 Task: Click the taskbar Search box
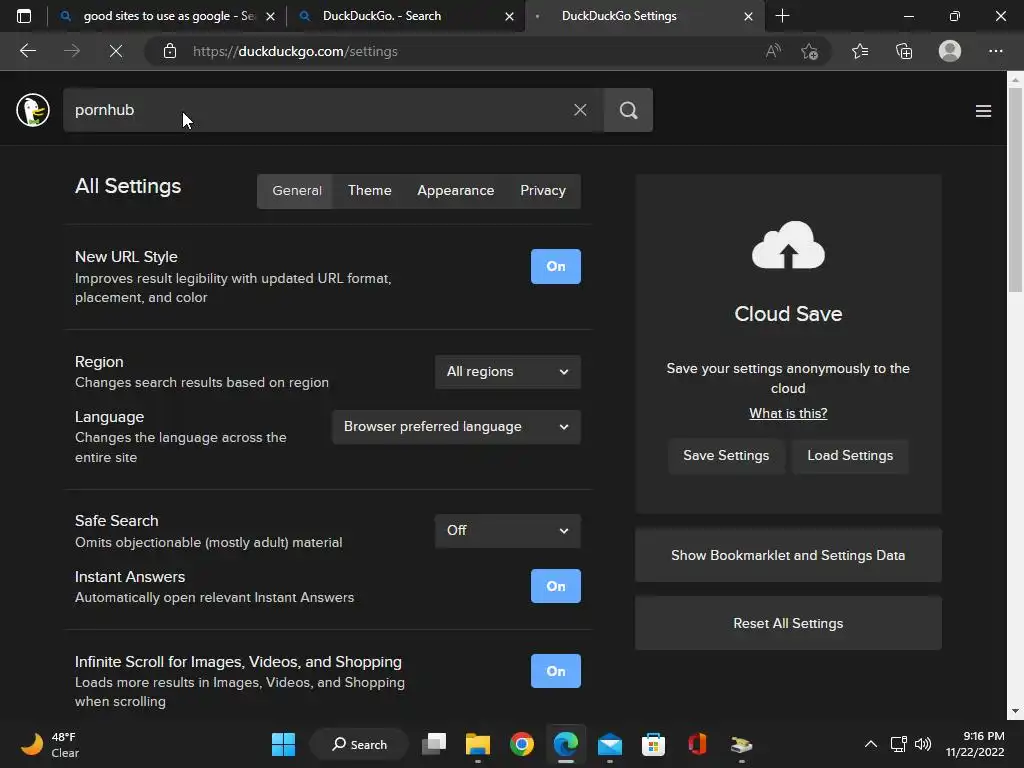(359, 744)
